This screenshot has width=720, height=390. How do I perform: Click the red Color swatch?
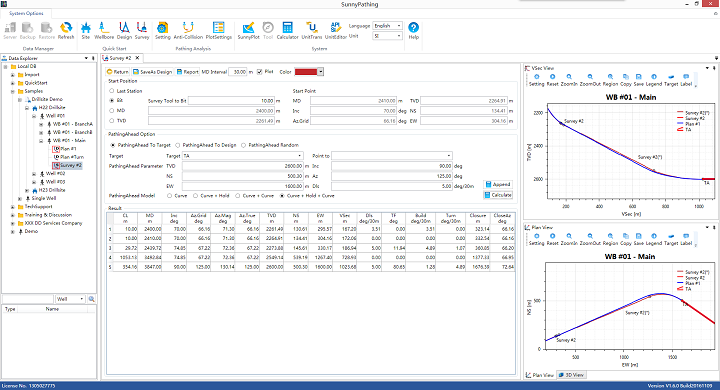coord(306,72)
